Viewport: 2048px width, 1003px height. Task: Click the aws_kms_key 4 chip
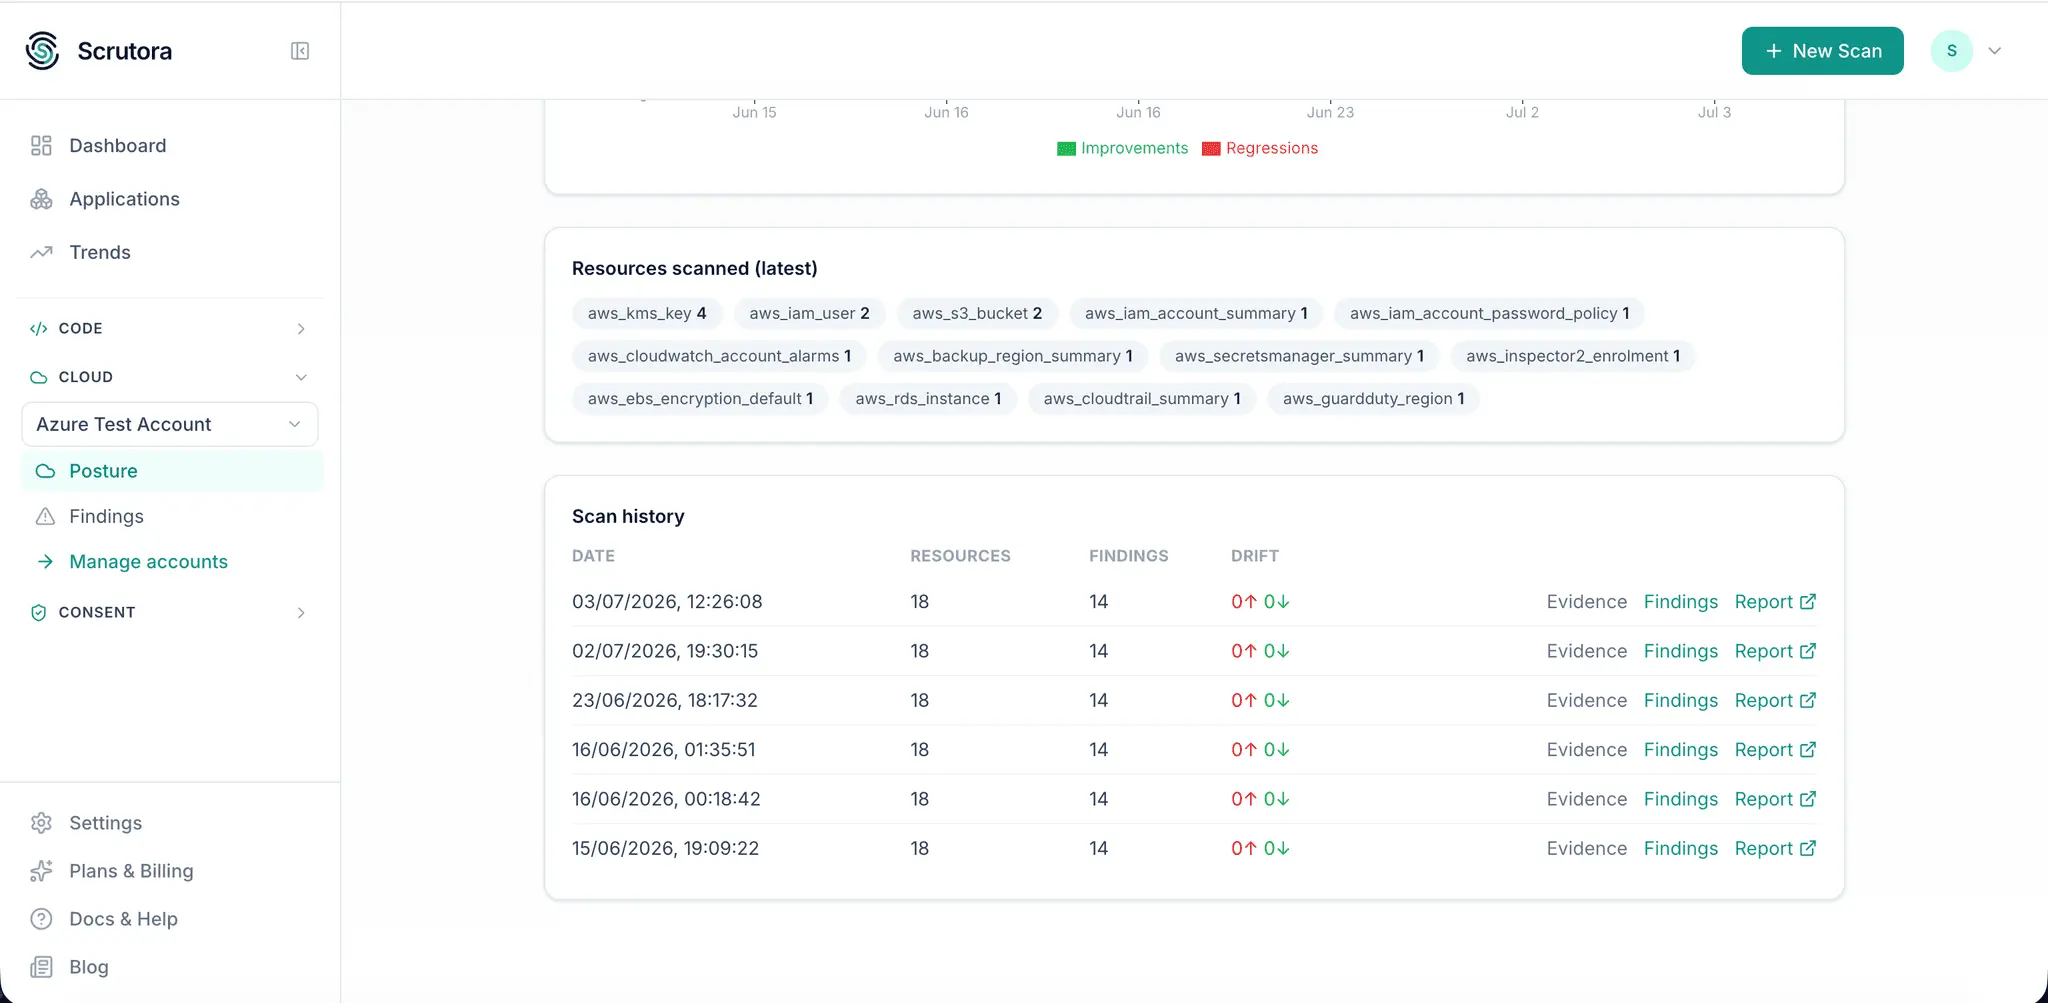(x=647, y=314)
